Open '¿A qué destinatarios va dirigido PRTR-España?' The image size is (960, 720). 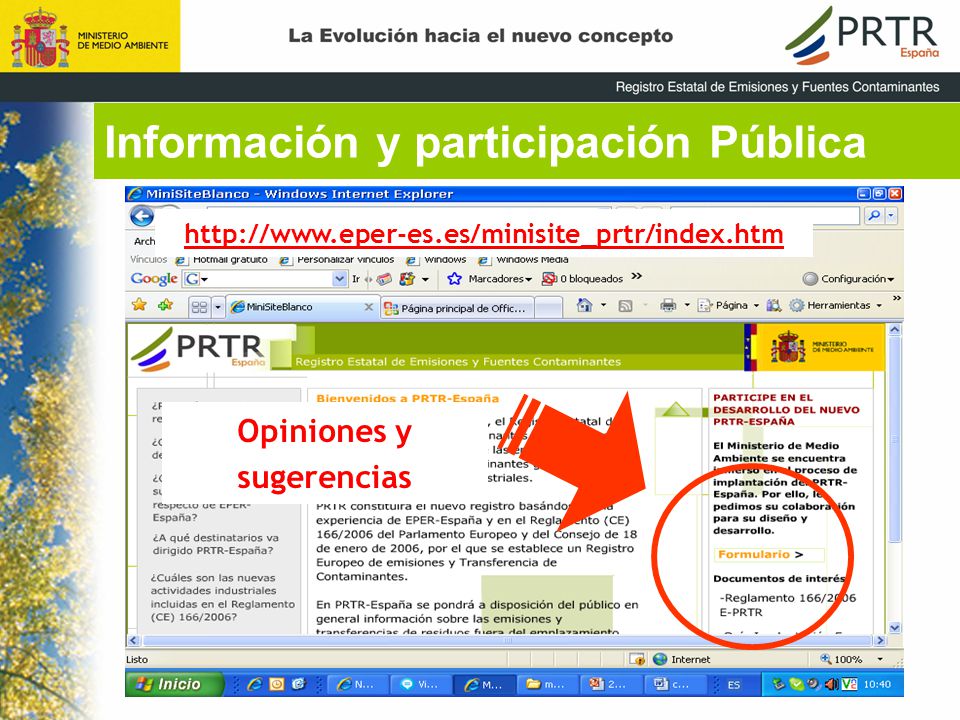point(215,544)
